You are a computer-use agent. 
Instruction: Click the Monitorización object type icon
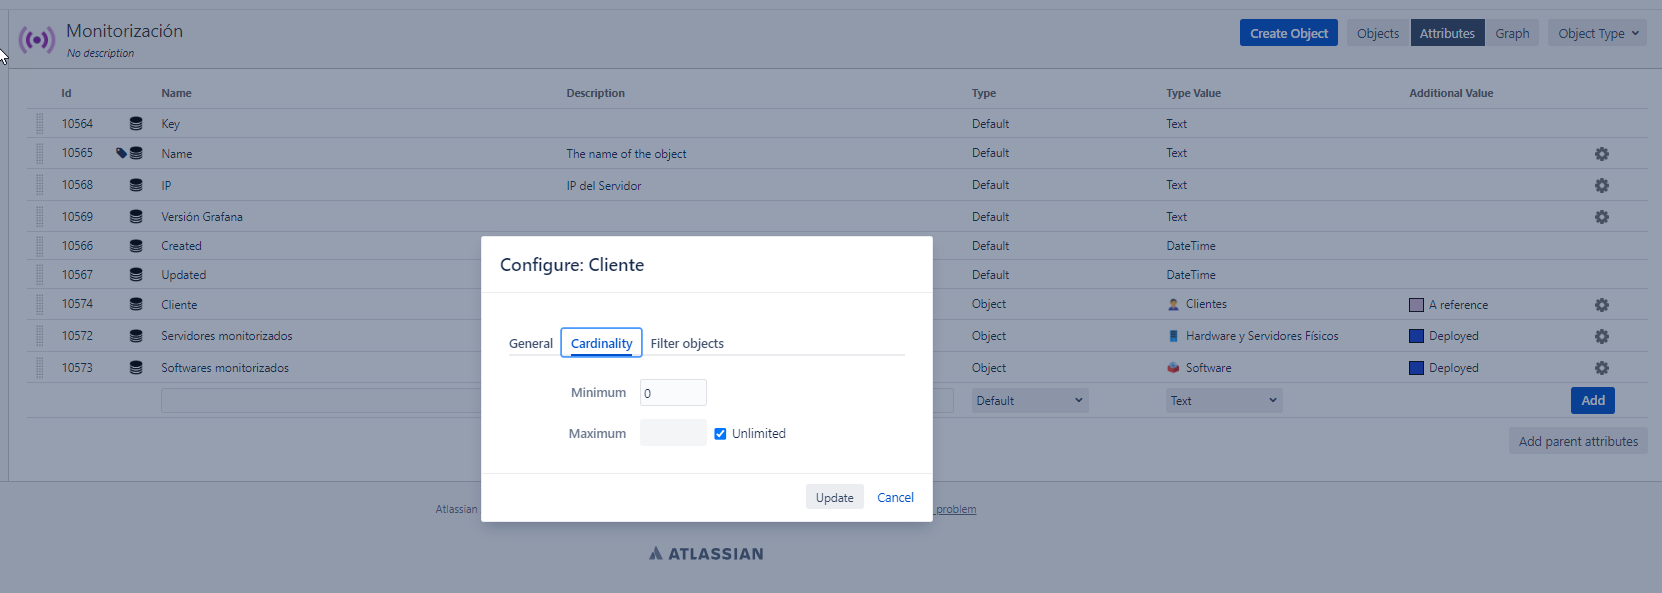(x=37, y=40)
